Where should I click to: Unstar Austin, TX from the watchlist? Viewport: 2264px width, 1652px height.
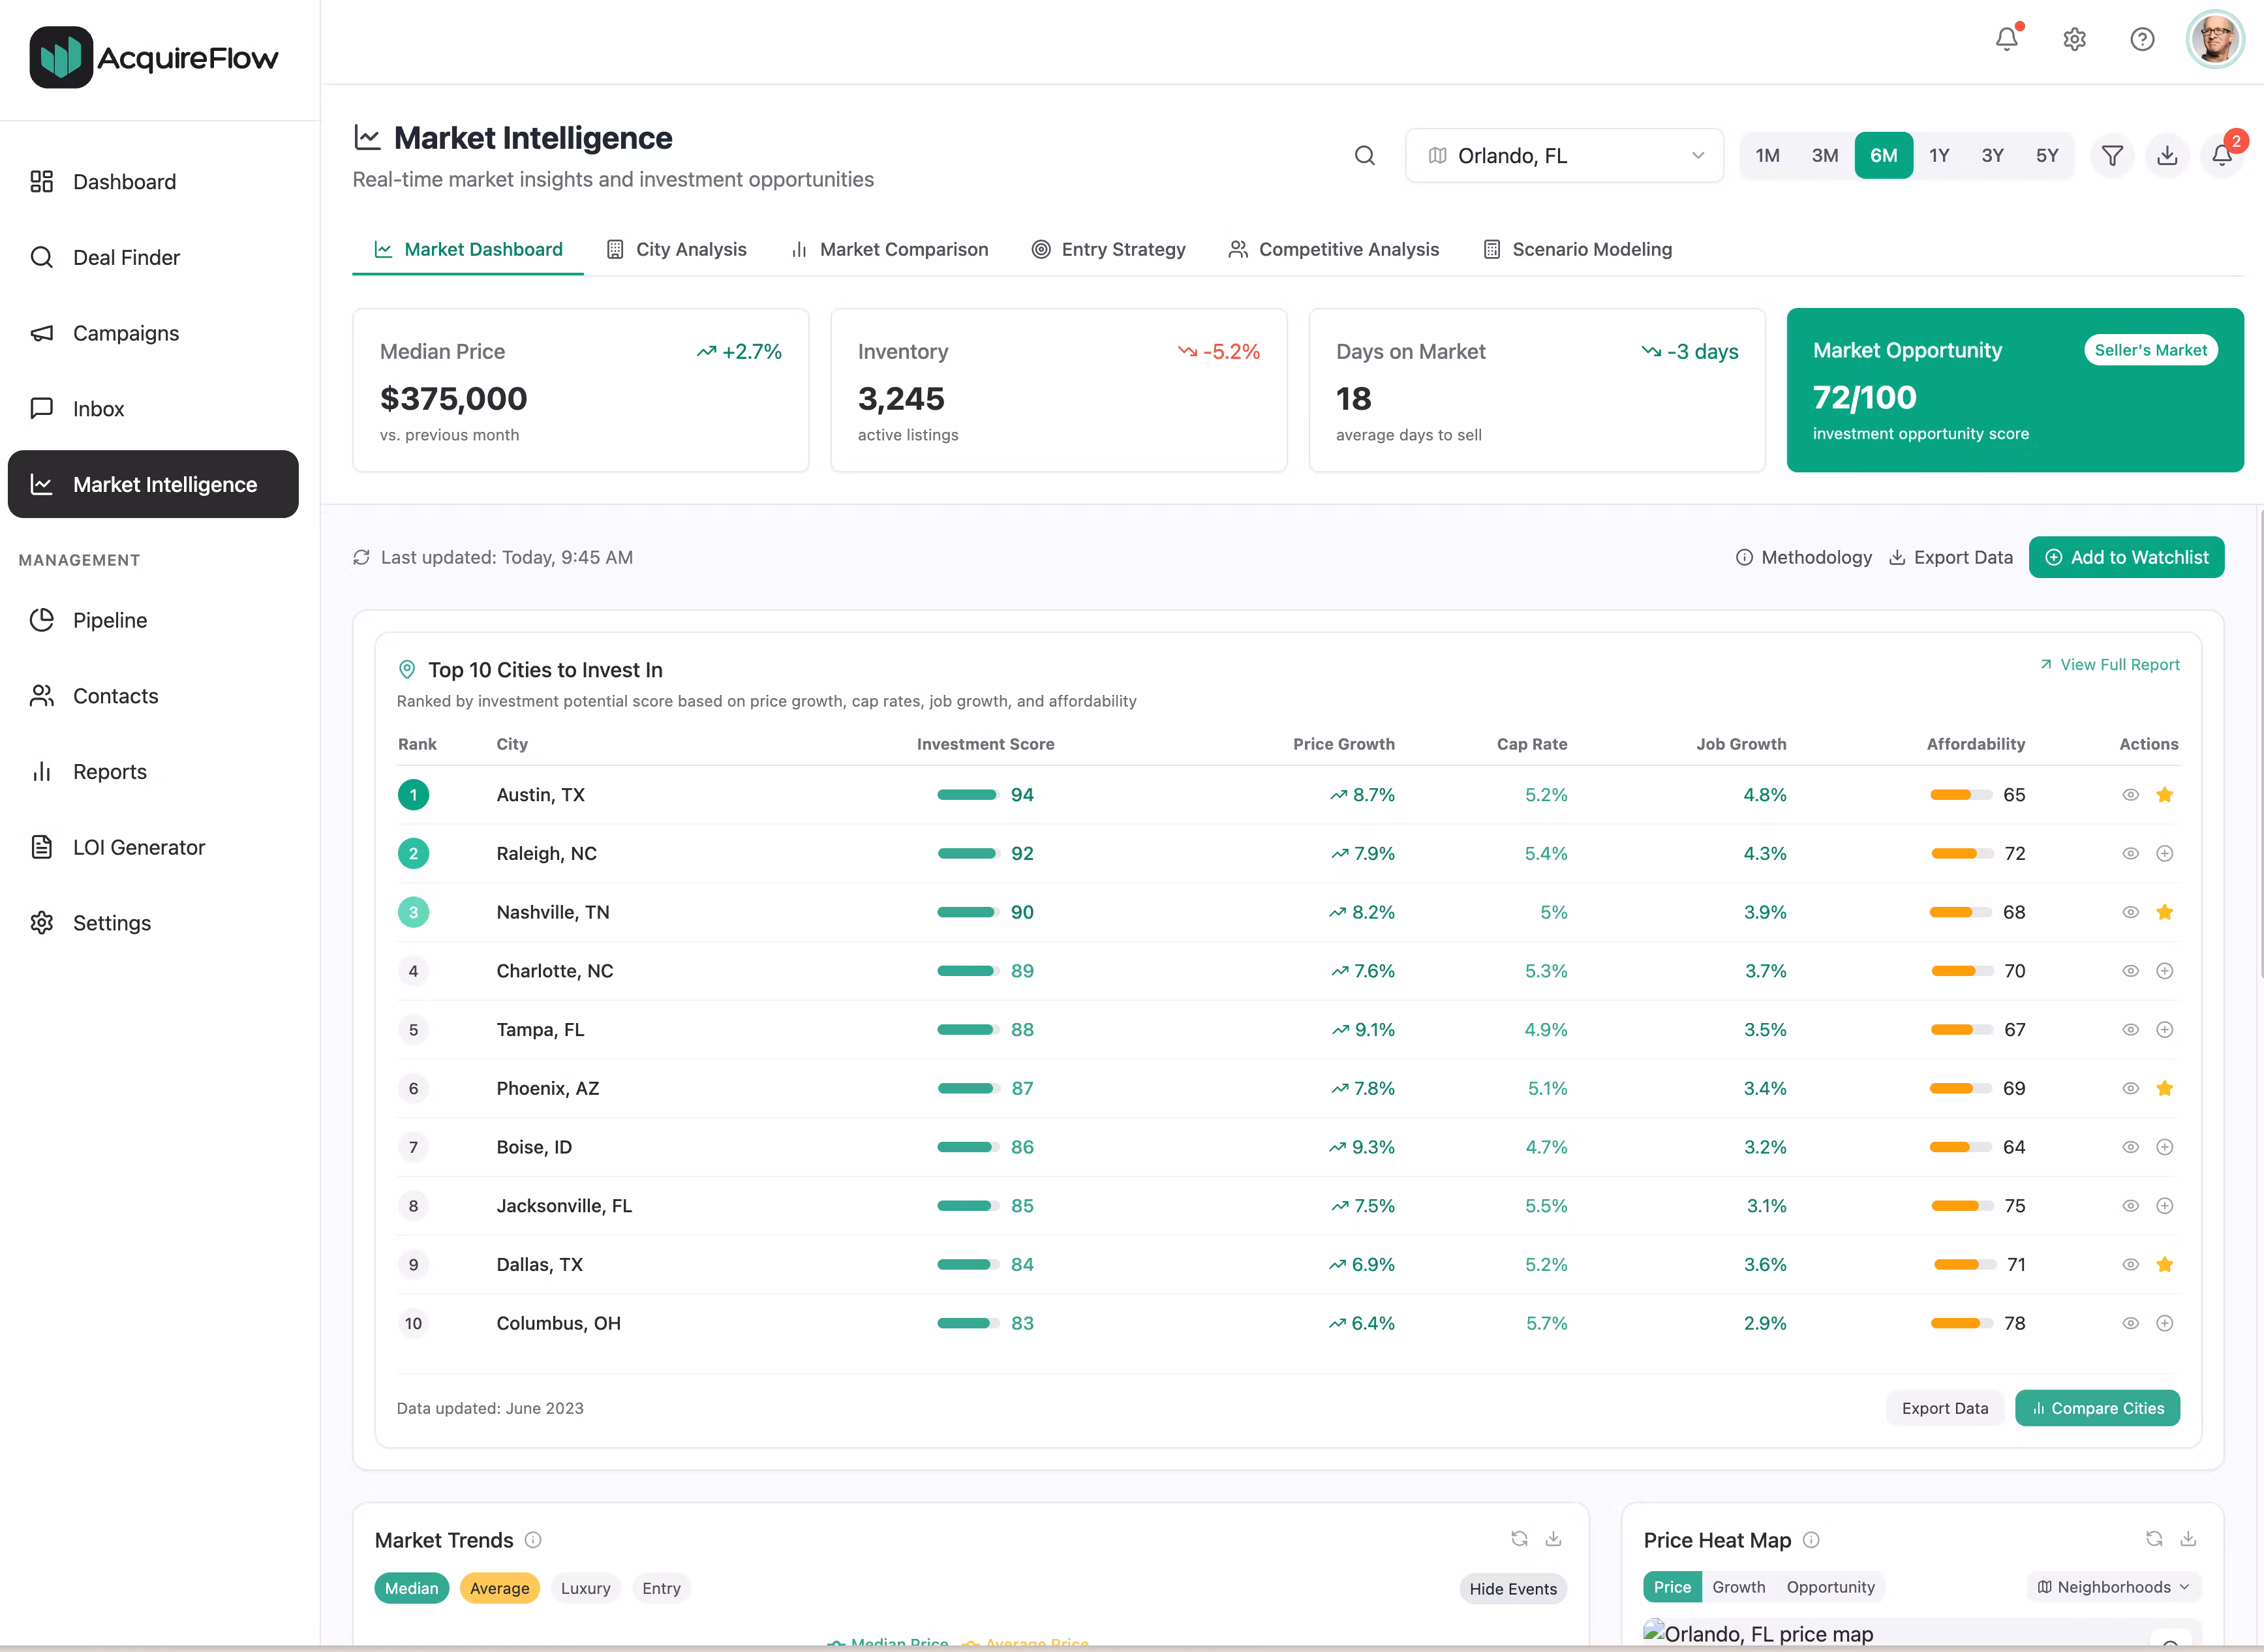2164,795
